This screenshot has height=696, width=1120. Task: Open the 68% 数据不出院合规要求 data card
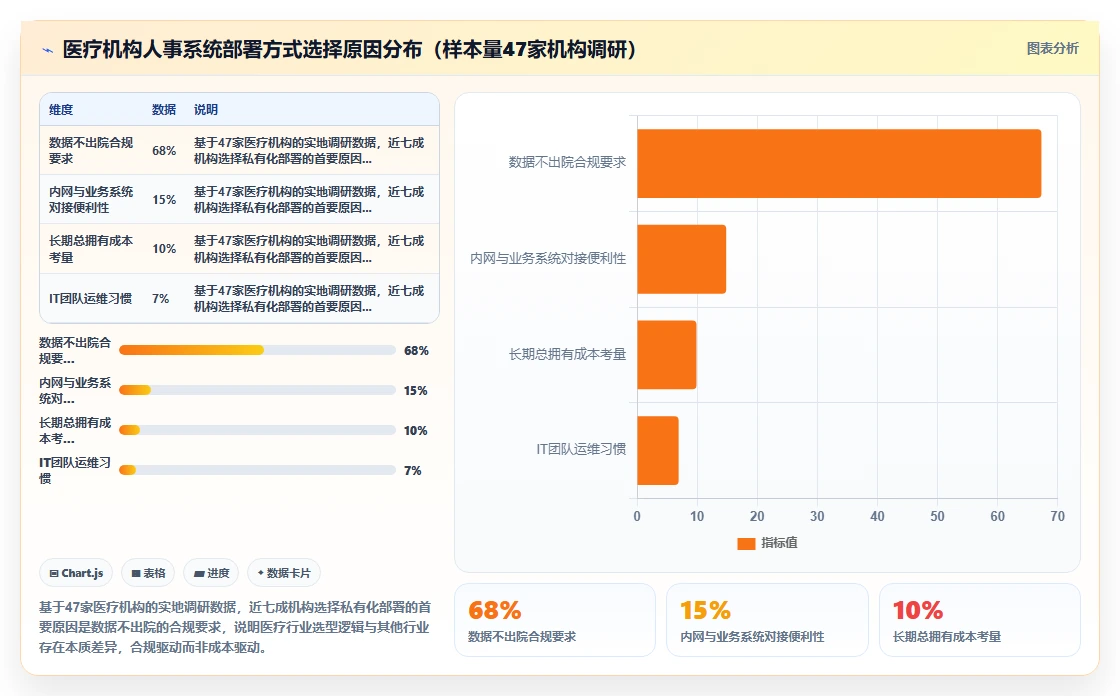[555, 620]
